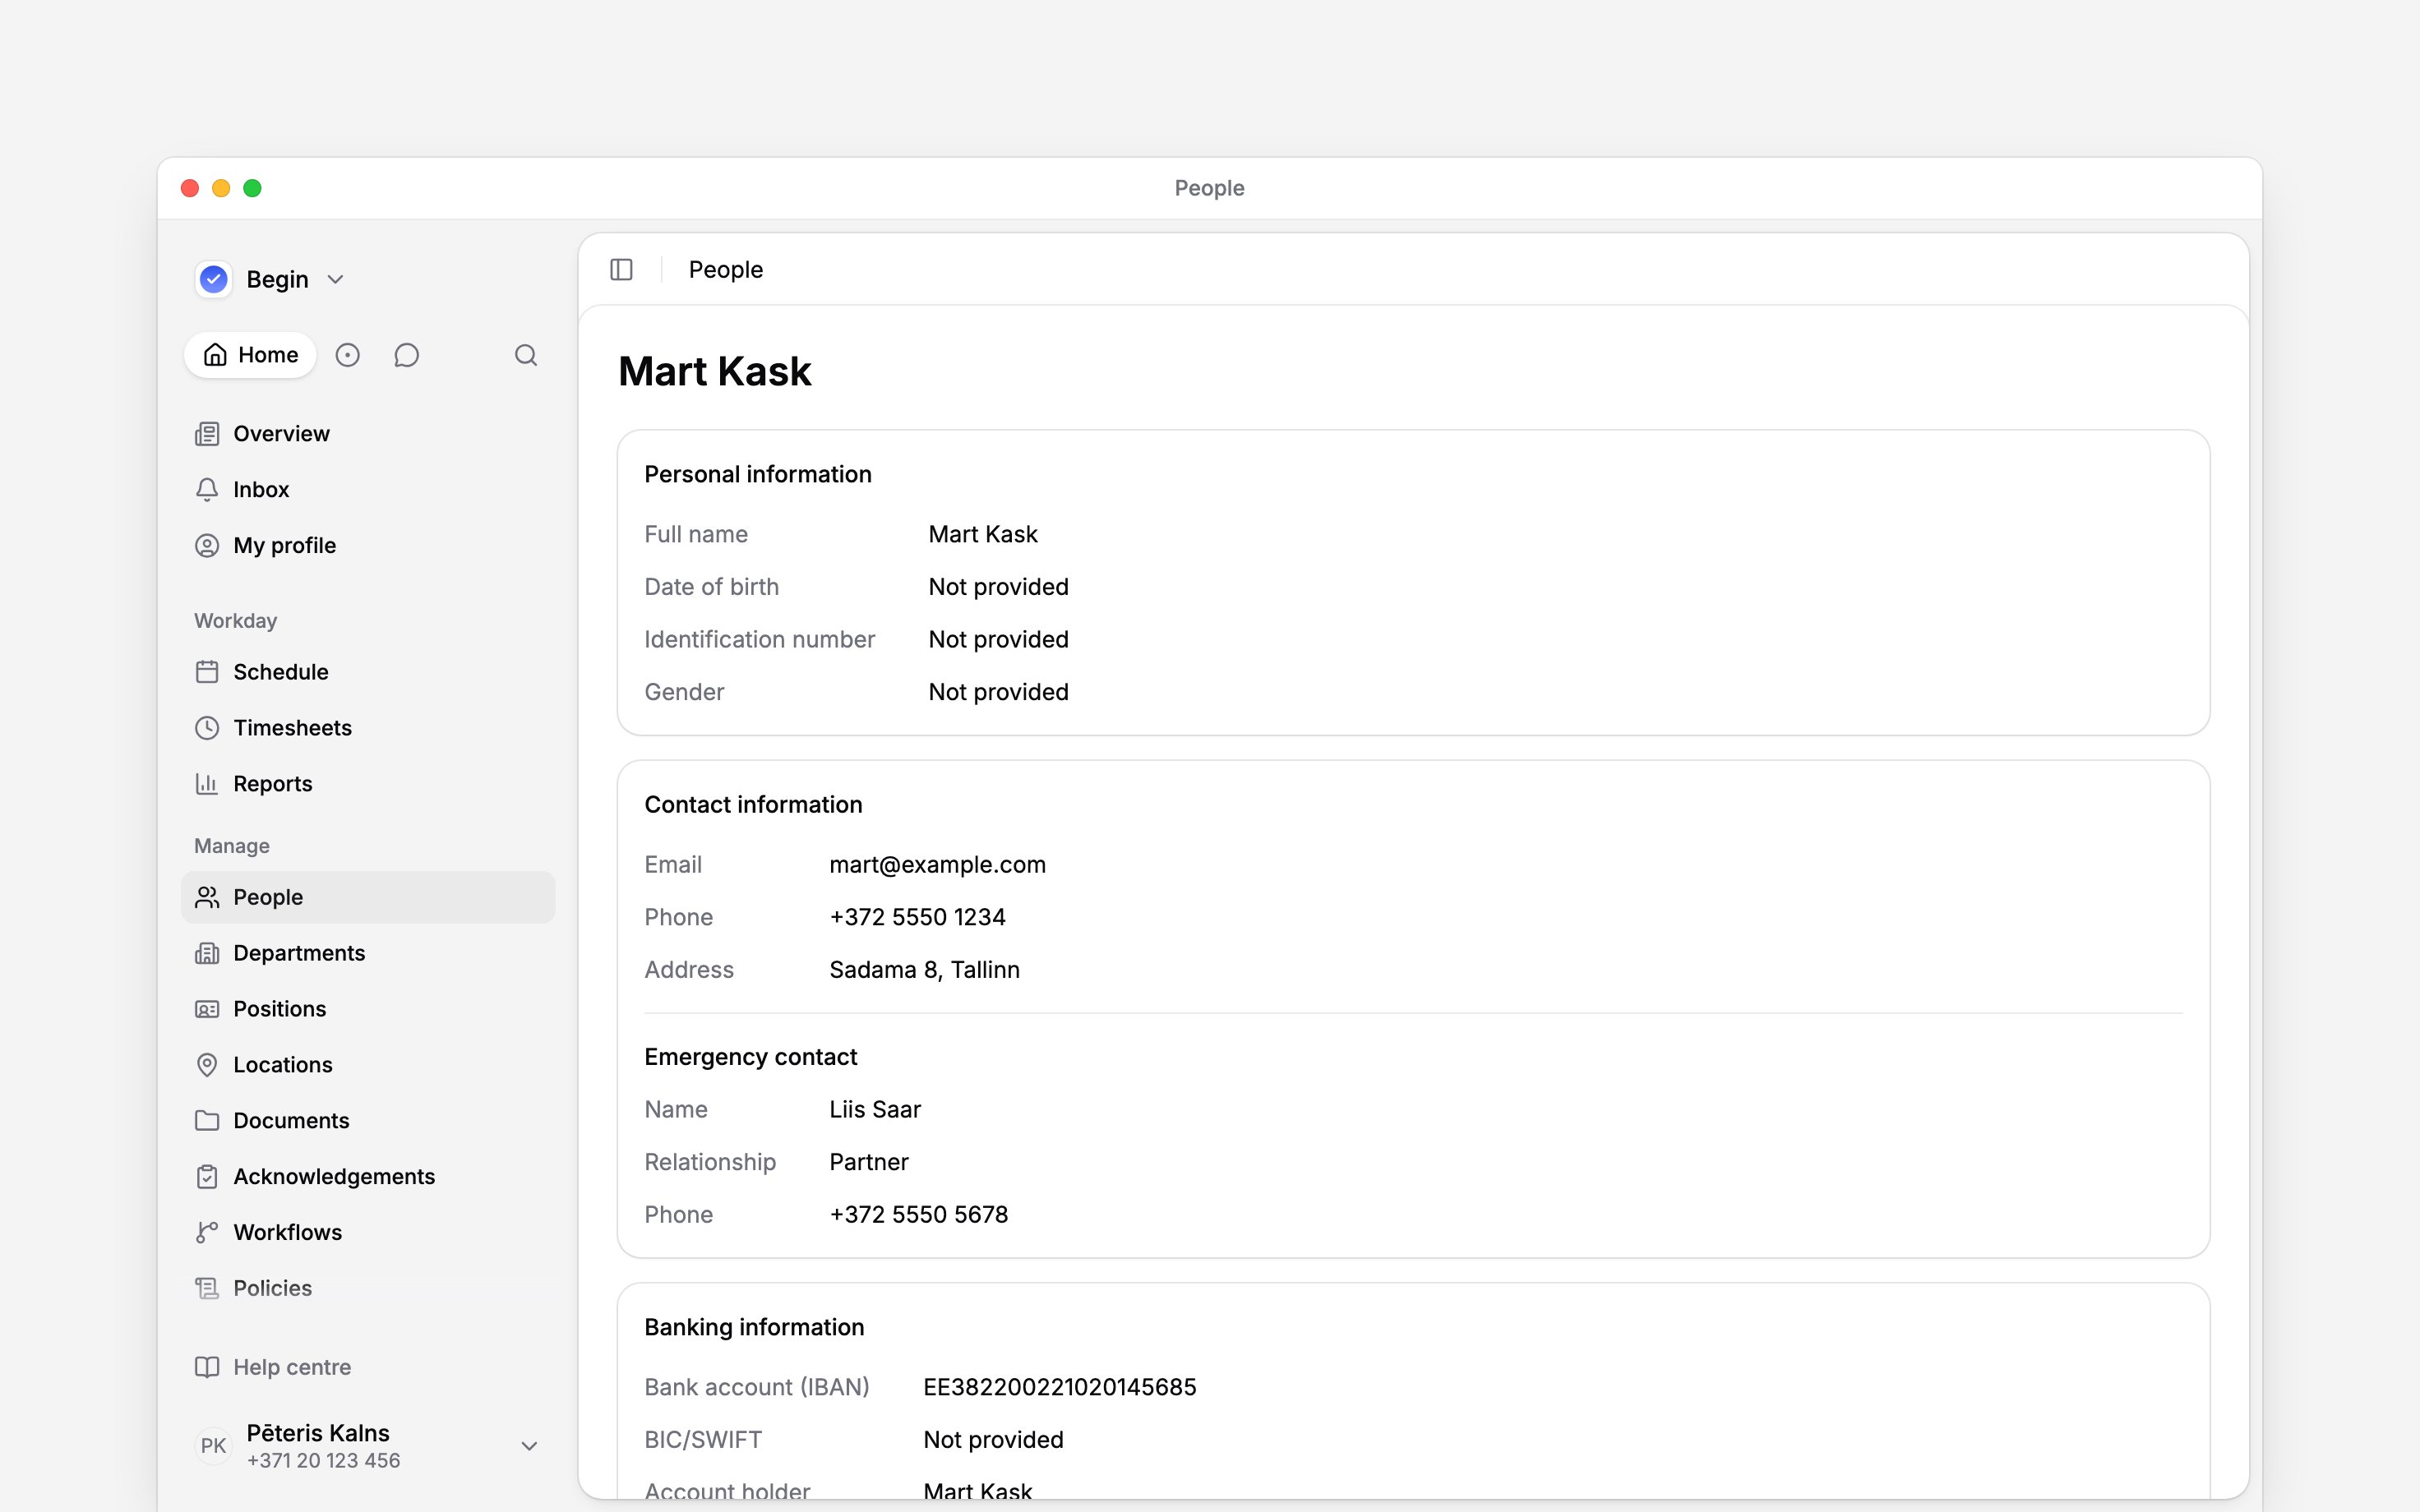Click the PK avatar initials
Image resolution: width=2420 pixels, height=1512 pixels.
point(213,1446)
